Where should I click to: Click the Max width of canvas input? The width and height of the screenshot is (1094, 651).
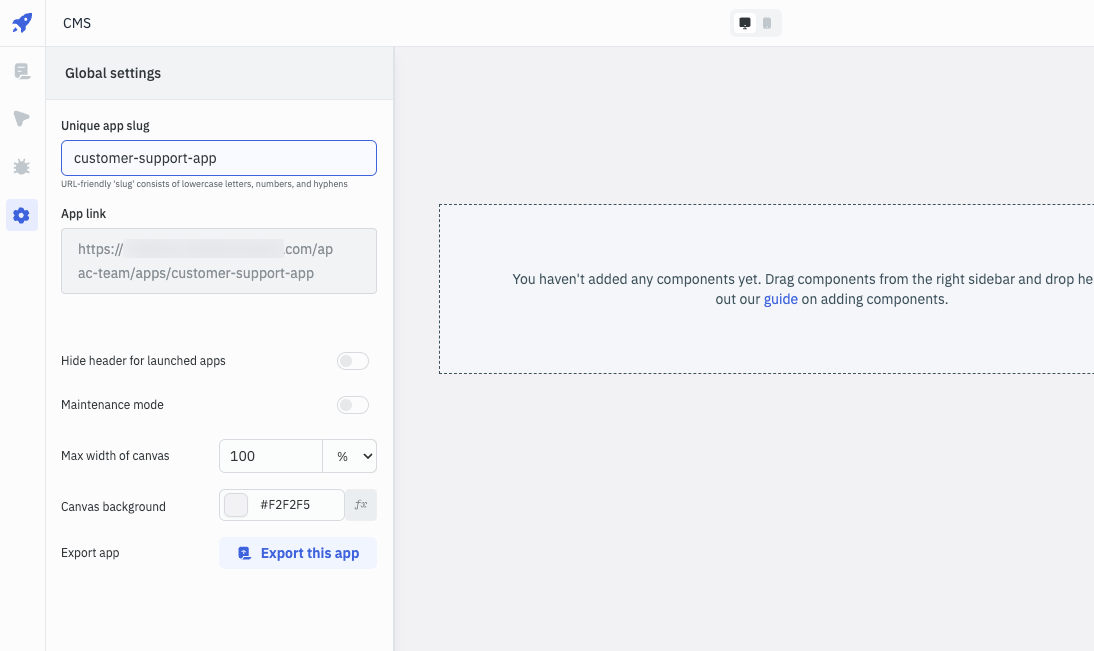tap(270, 456)
